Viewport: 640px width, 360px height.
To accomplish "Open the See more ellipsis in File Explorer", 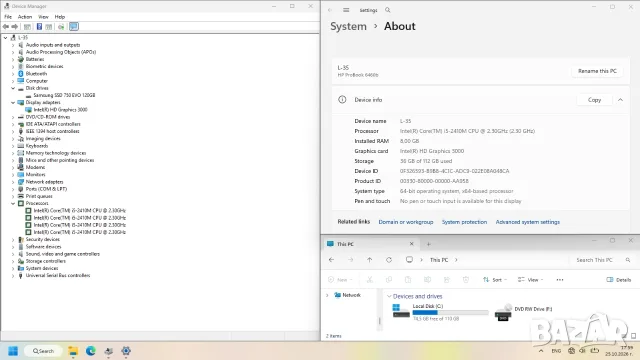I will click(560, 280).
